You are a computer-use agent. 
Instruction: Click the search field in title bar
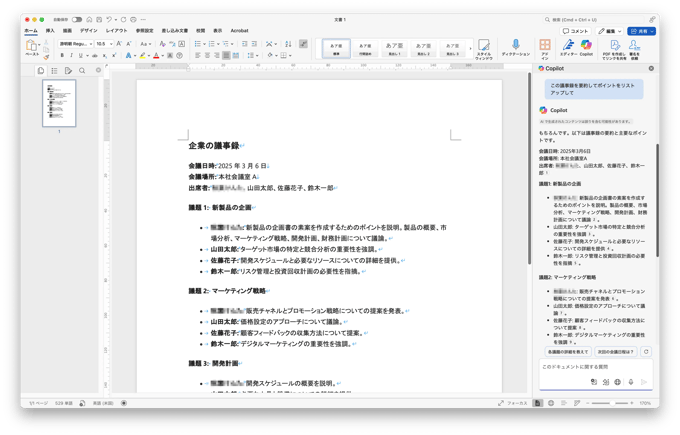point(594,20)
